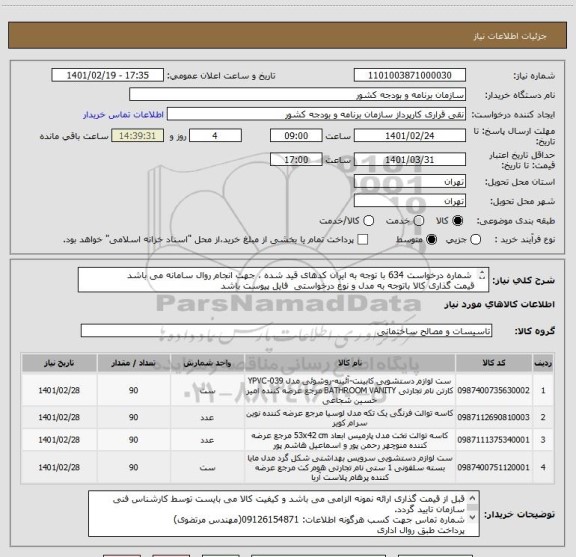
Task: Click the گروه کالا field تاسیسات و مصالح ساختمانی
Action: pyautogui.click(x=286, y=331)
